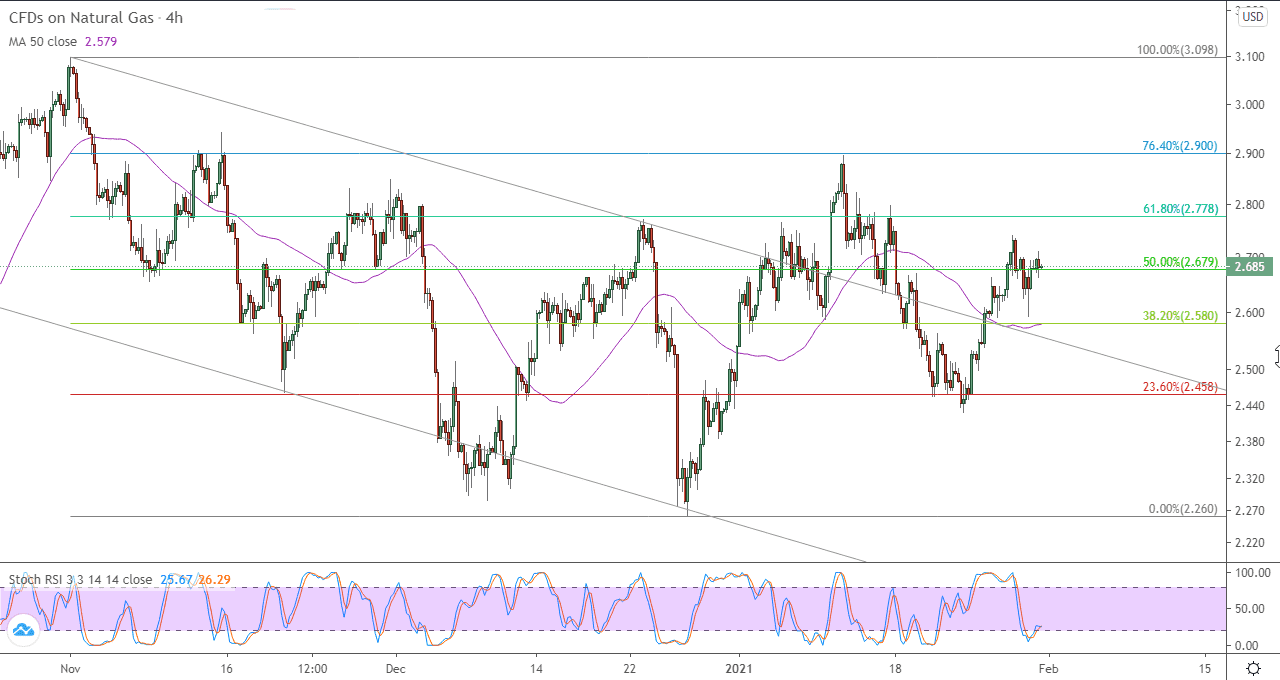Click 2.380 on the price axis

(1252, 441)
